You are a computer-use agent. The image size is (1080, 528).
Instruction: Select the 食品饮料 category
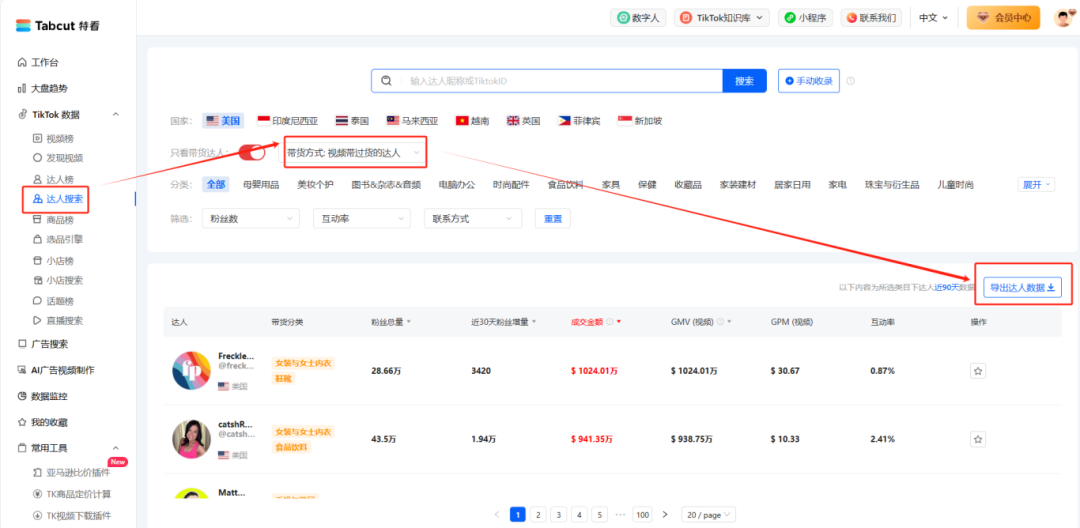[565, 184]
